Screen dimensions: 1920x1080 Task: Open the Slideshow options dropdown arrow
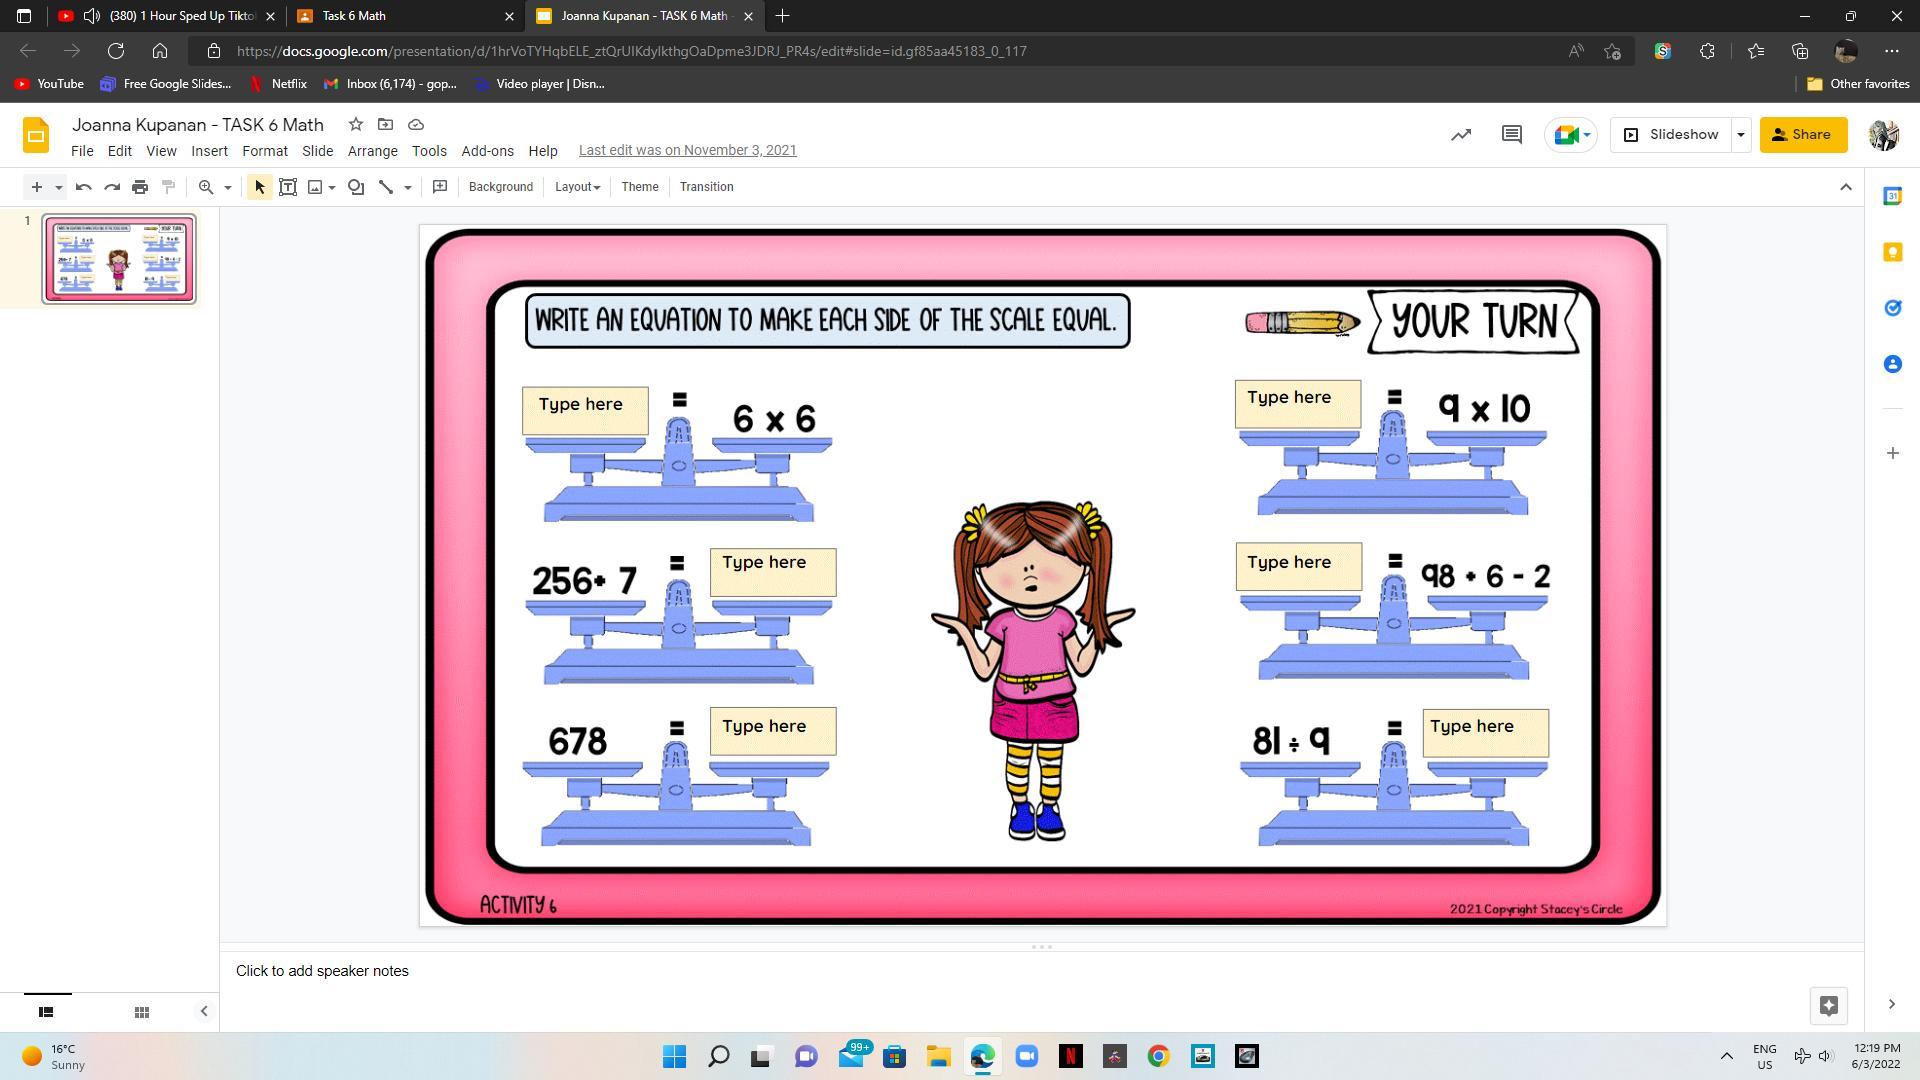[1741, 134]
